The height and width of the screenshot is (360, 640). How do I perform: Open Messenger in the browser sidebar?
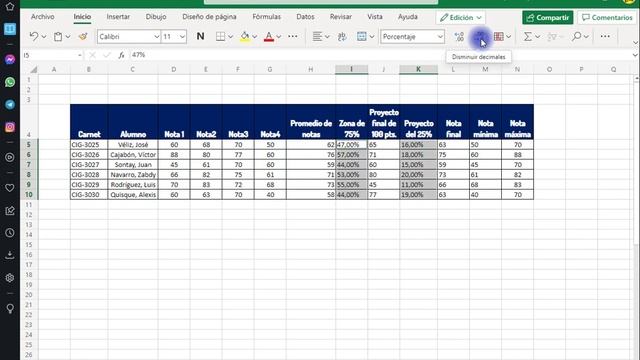pos(10,60)
